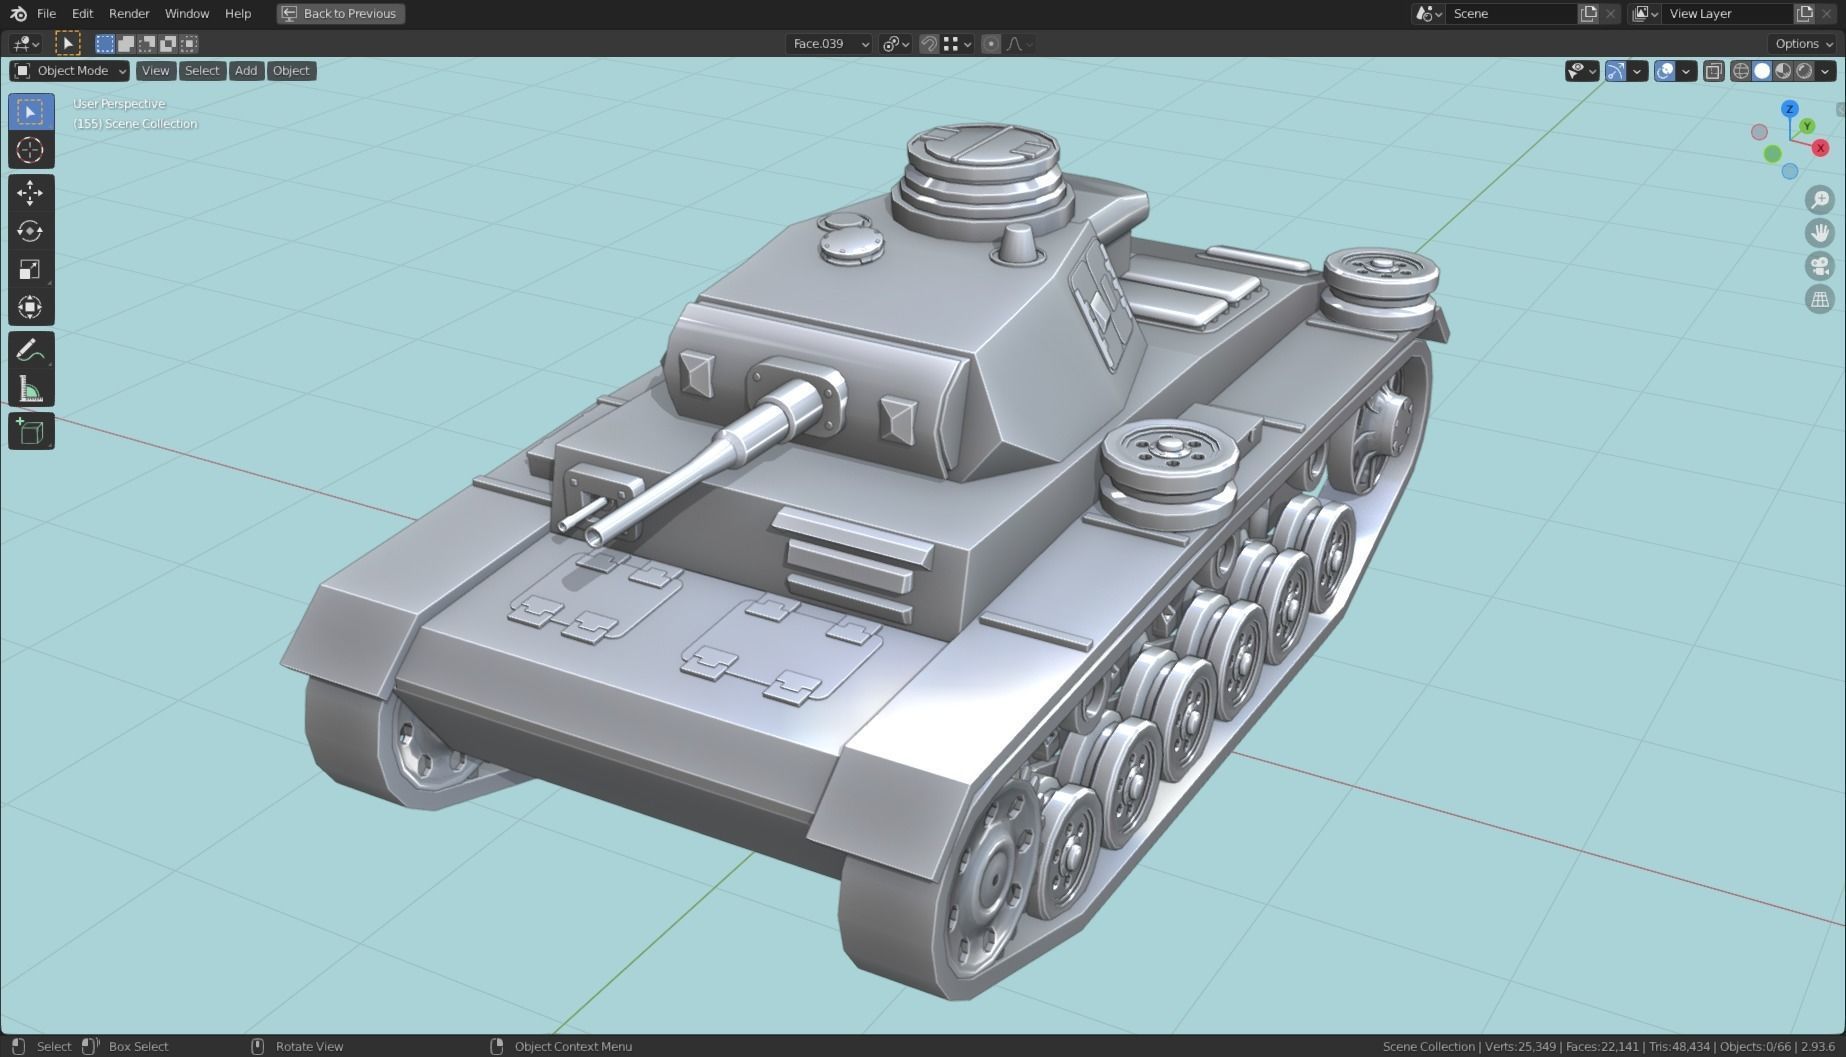The image size is (1846, 1057).
Task: Switch to Wireframe shading
Action: [x=1741, y=70]
